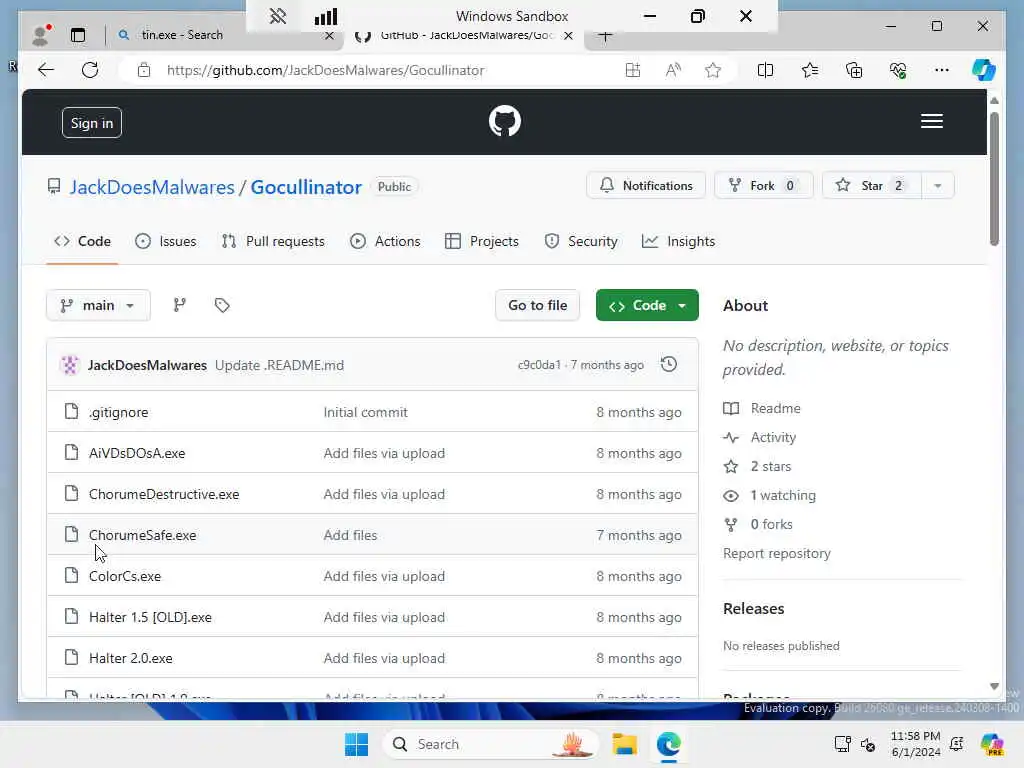The image size is (1024, 768).
Task: Open the Activity link in About
Action: [760, 438]
